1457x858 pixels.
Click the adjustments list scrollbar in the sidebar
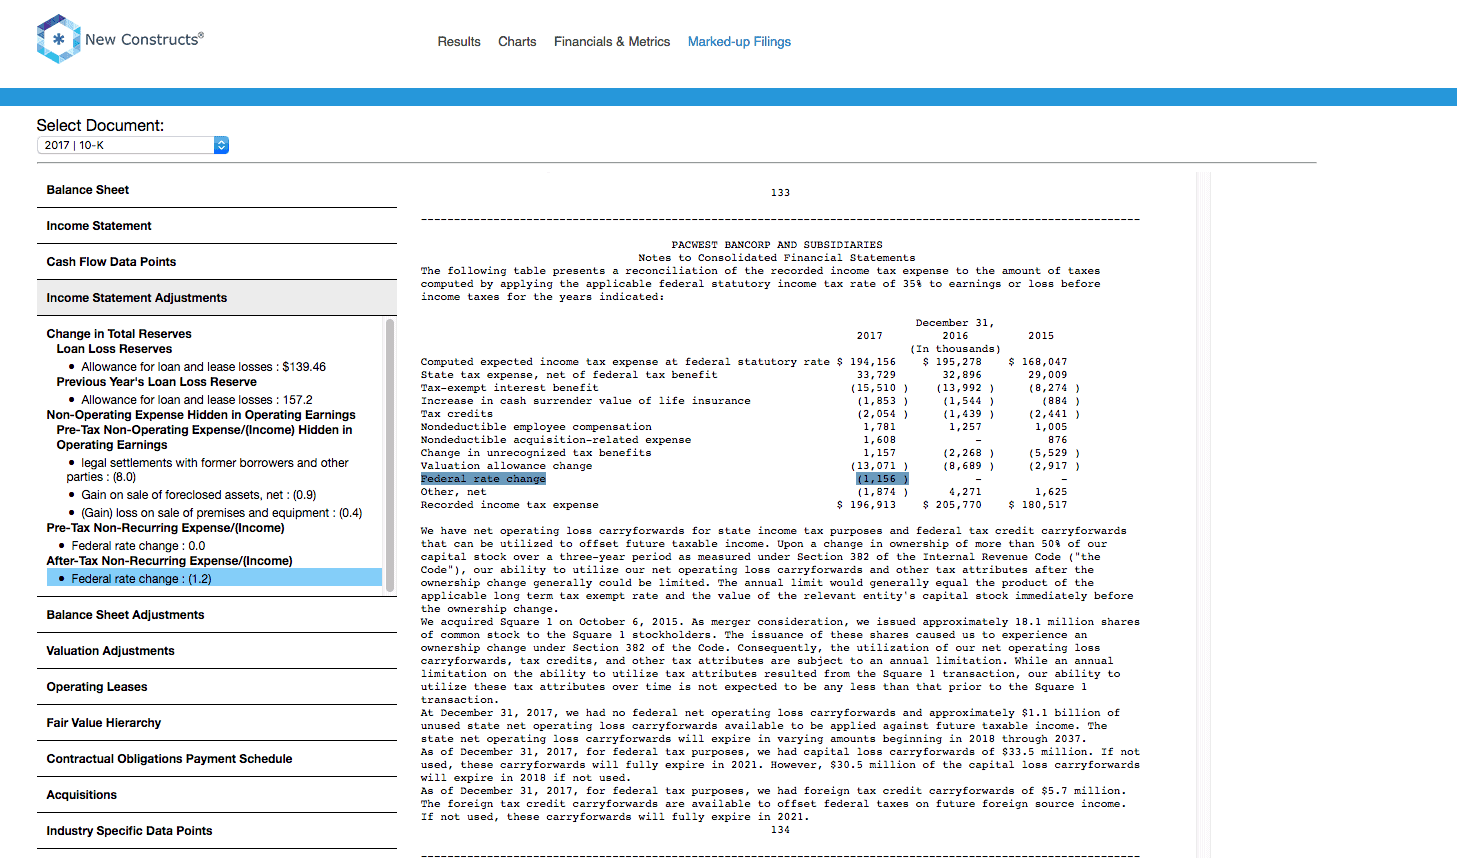click(390, 455)
